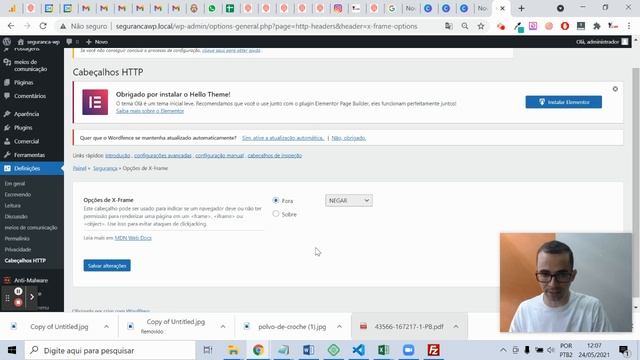Open FileZilla from taskbar
This screenshot has height=360, width=640.
click(433, 350)
